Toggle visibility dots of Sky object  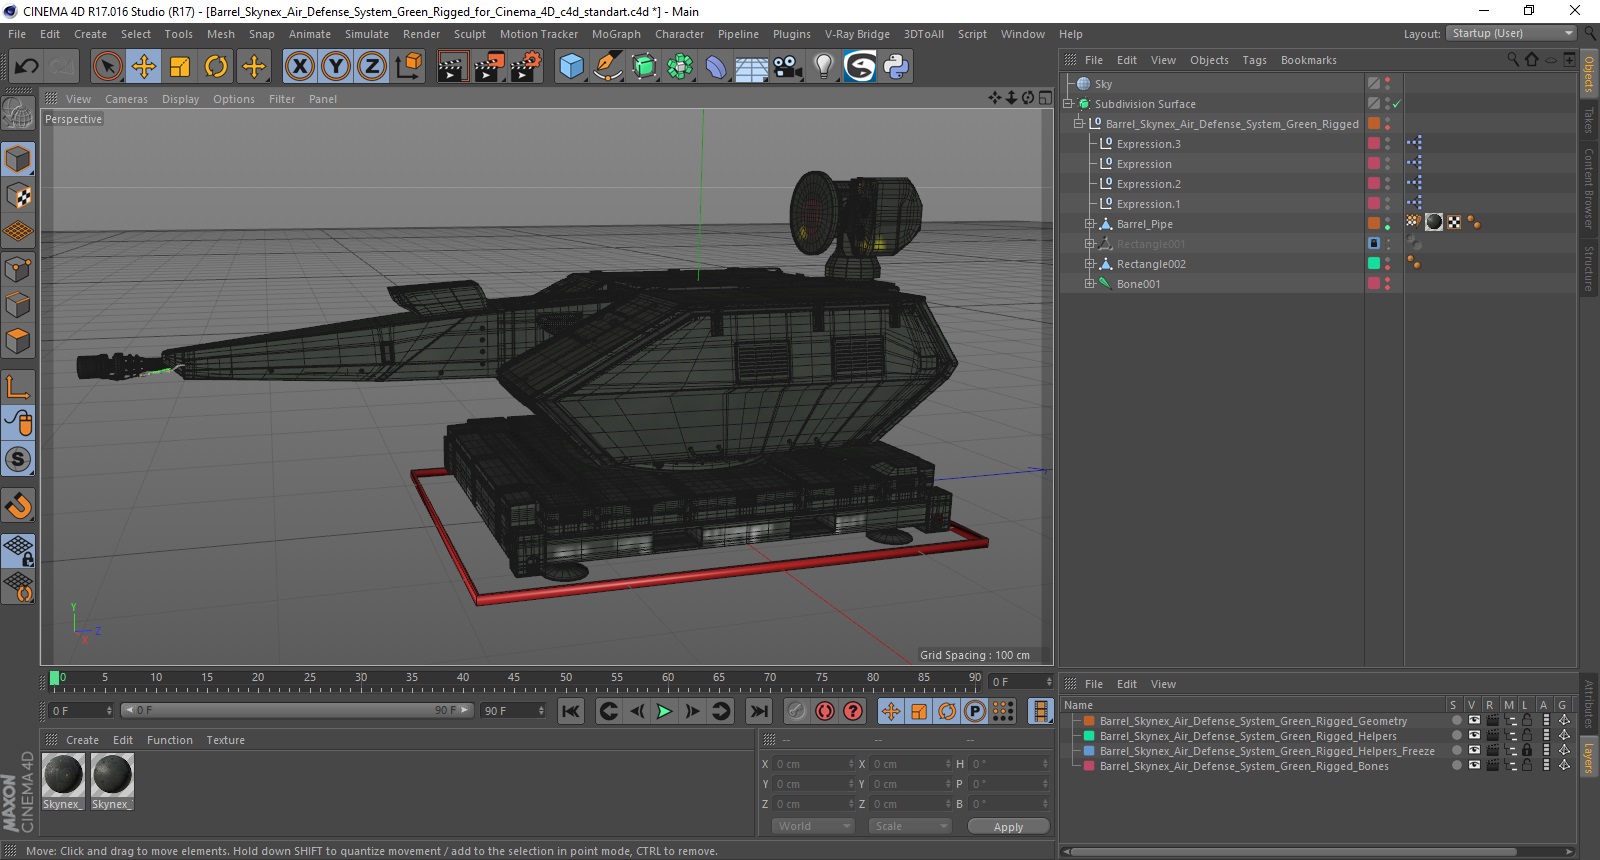pos(1388,84)
